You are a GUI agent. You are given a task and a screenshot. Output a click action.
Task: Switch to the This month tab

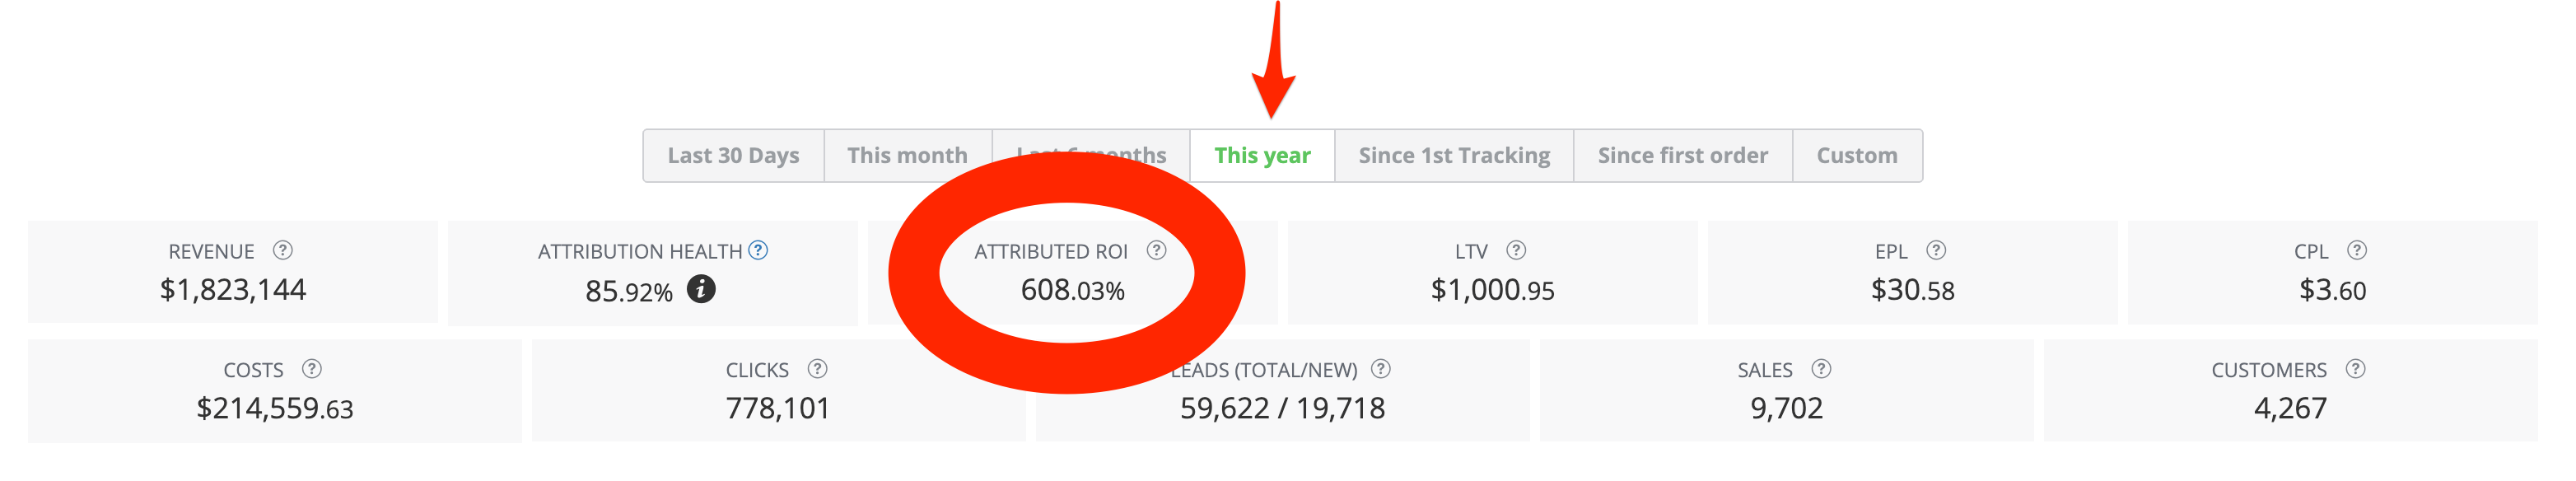pyautogui.click(x=907, y=156)
